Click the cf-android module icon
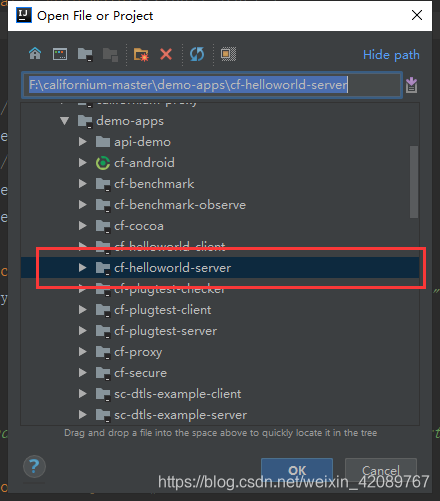Viewport: 440px width, 501px height. pos(103,163)
